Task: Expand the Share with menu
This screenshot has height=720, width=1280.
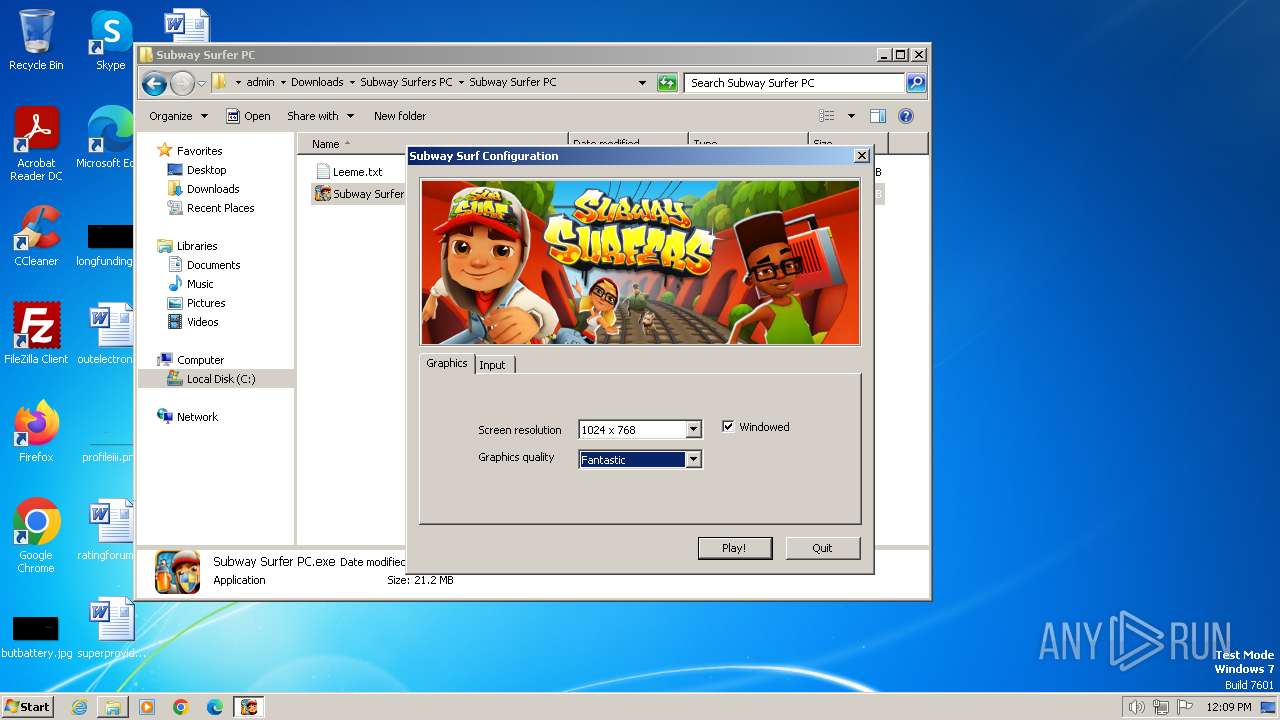Action: tap(320, 116)
